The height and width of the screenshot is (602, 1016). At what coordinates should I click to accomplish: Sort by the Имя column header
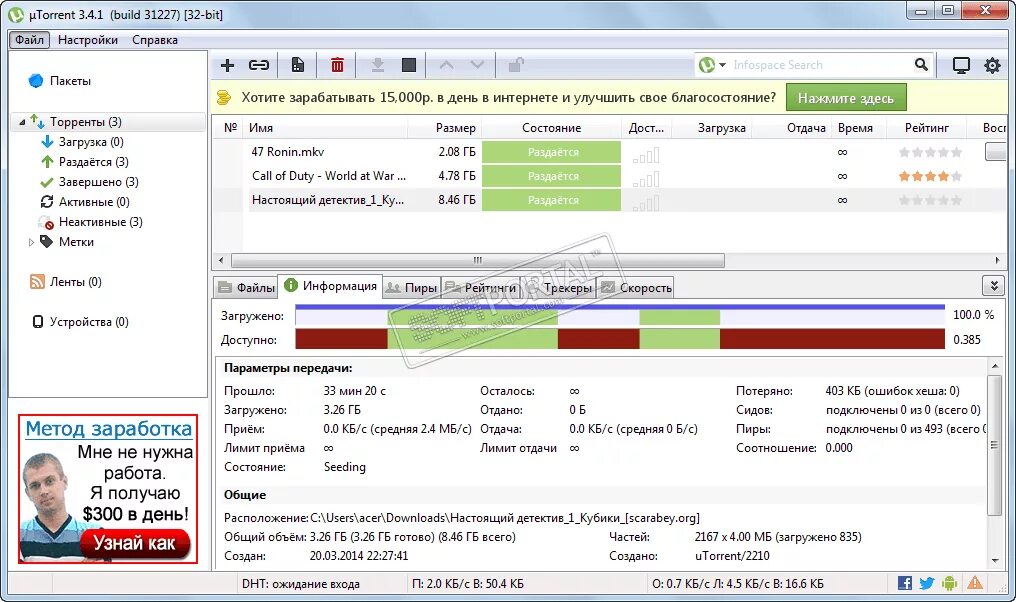point(325,128)
